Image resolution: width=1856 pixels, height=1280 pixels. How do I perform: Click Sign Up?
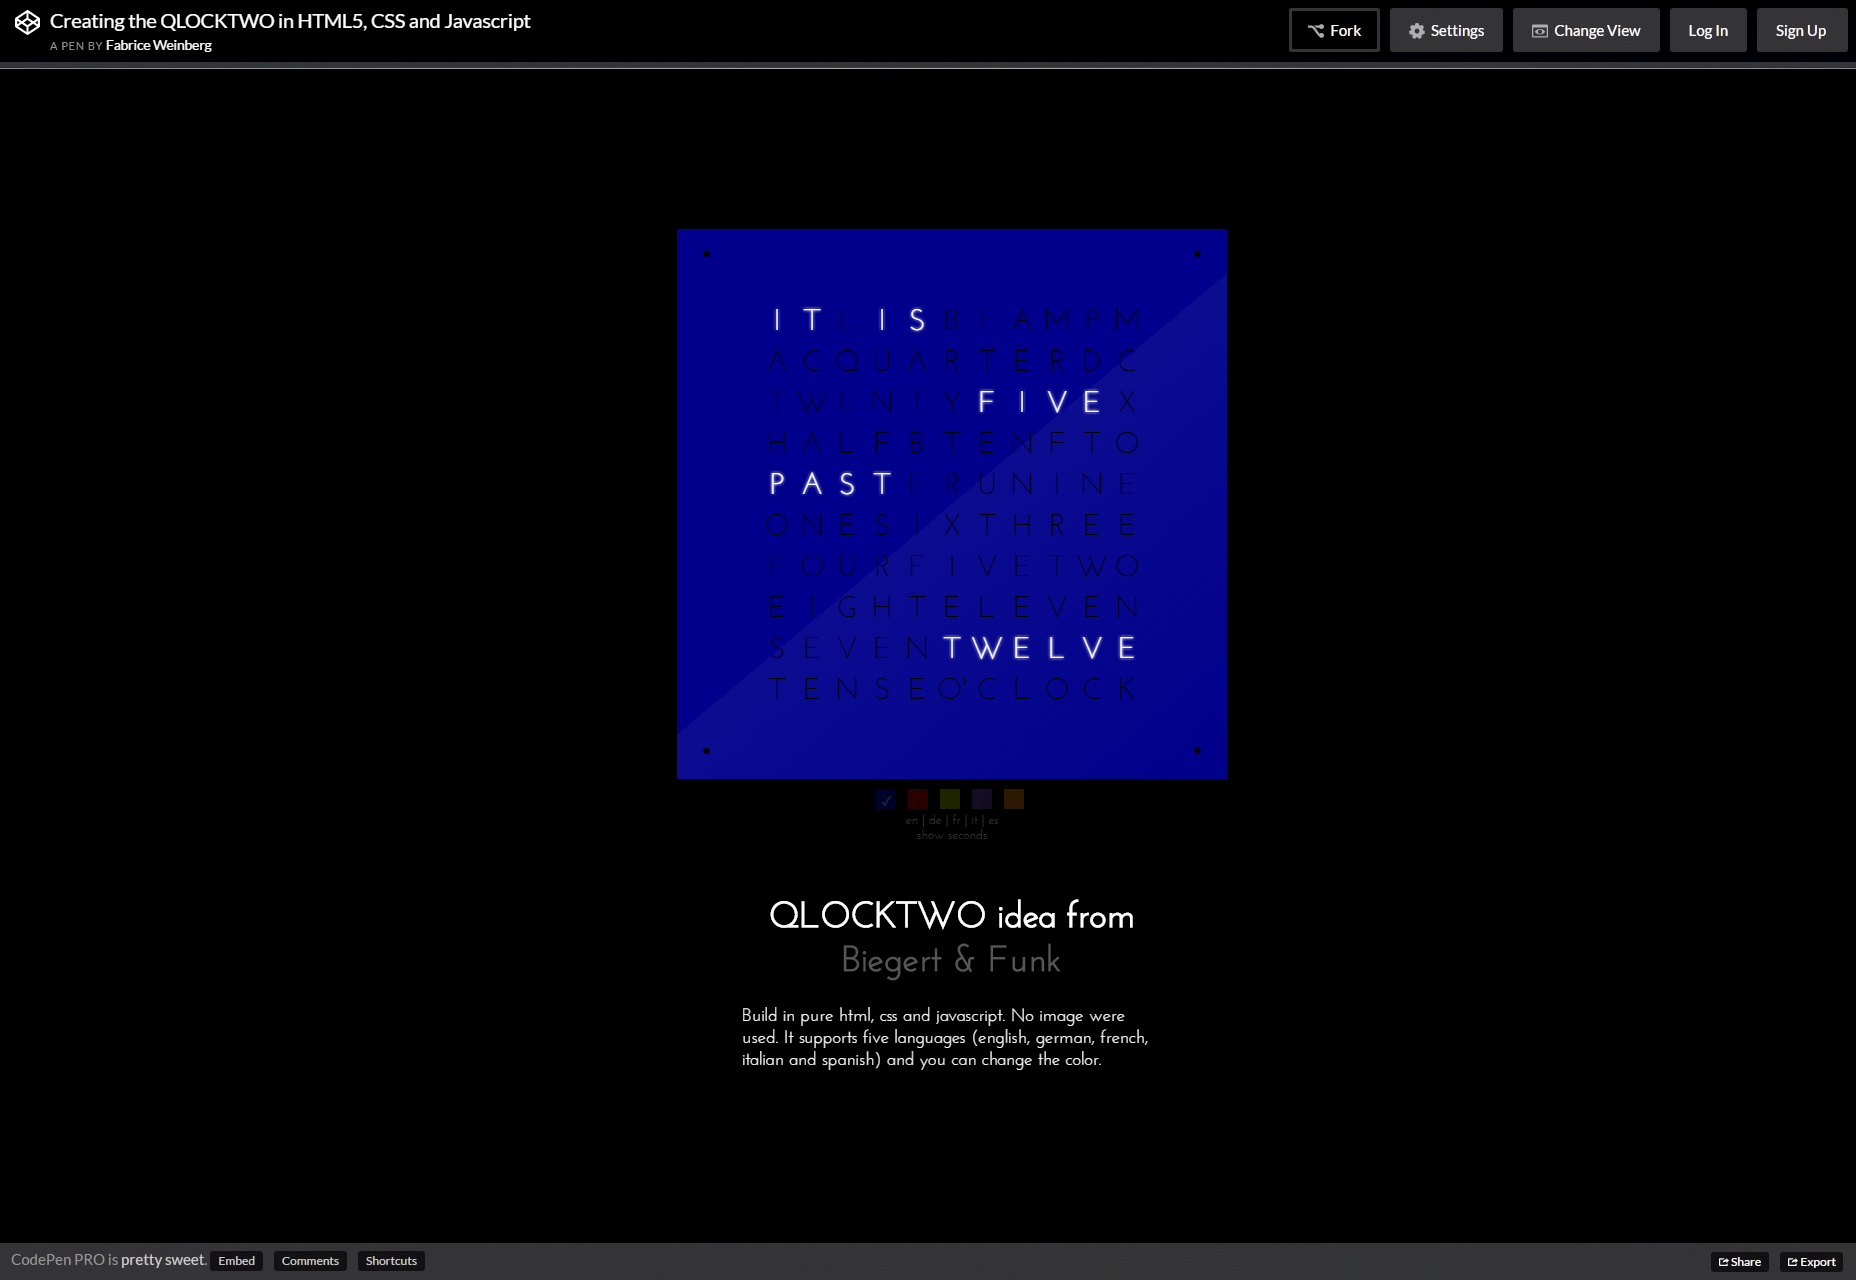point(1801,30)
